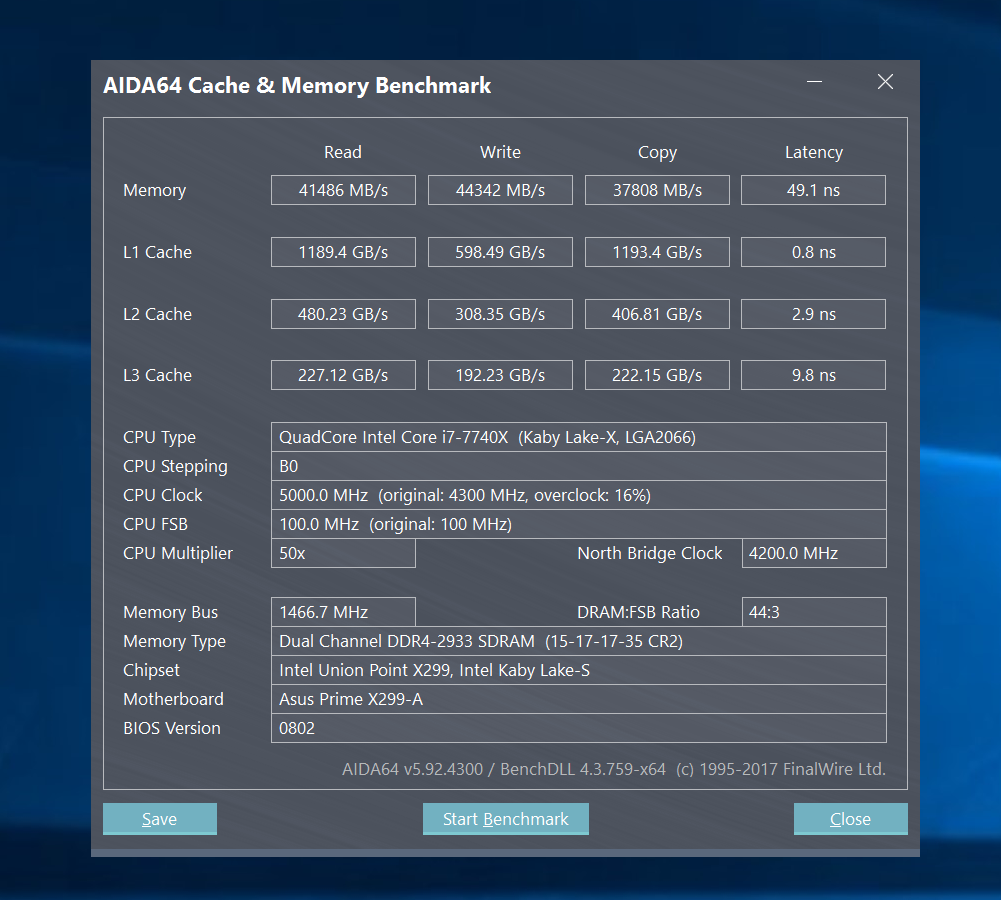Click the CPU Clock label

162,495
